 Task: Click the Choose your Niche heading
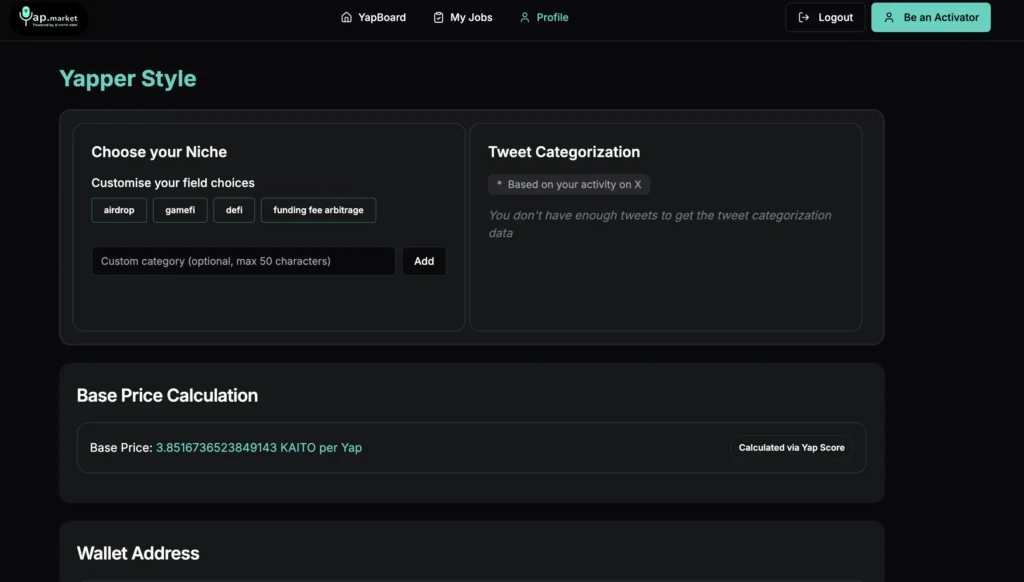[x=159, y=152]
